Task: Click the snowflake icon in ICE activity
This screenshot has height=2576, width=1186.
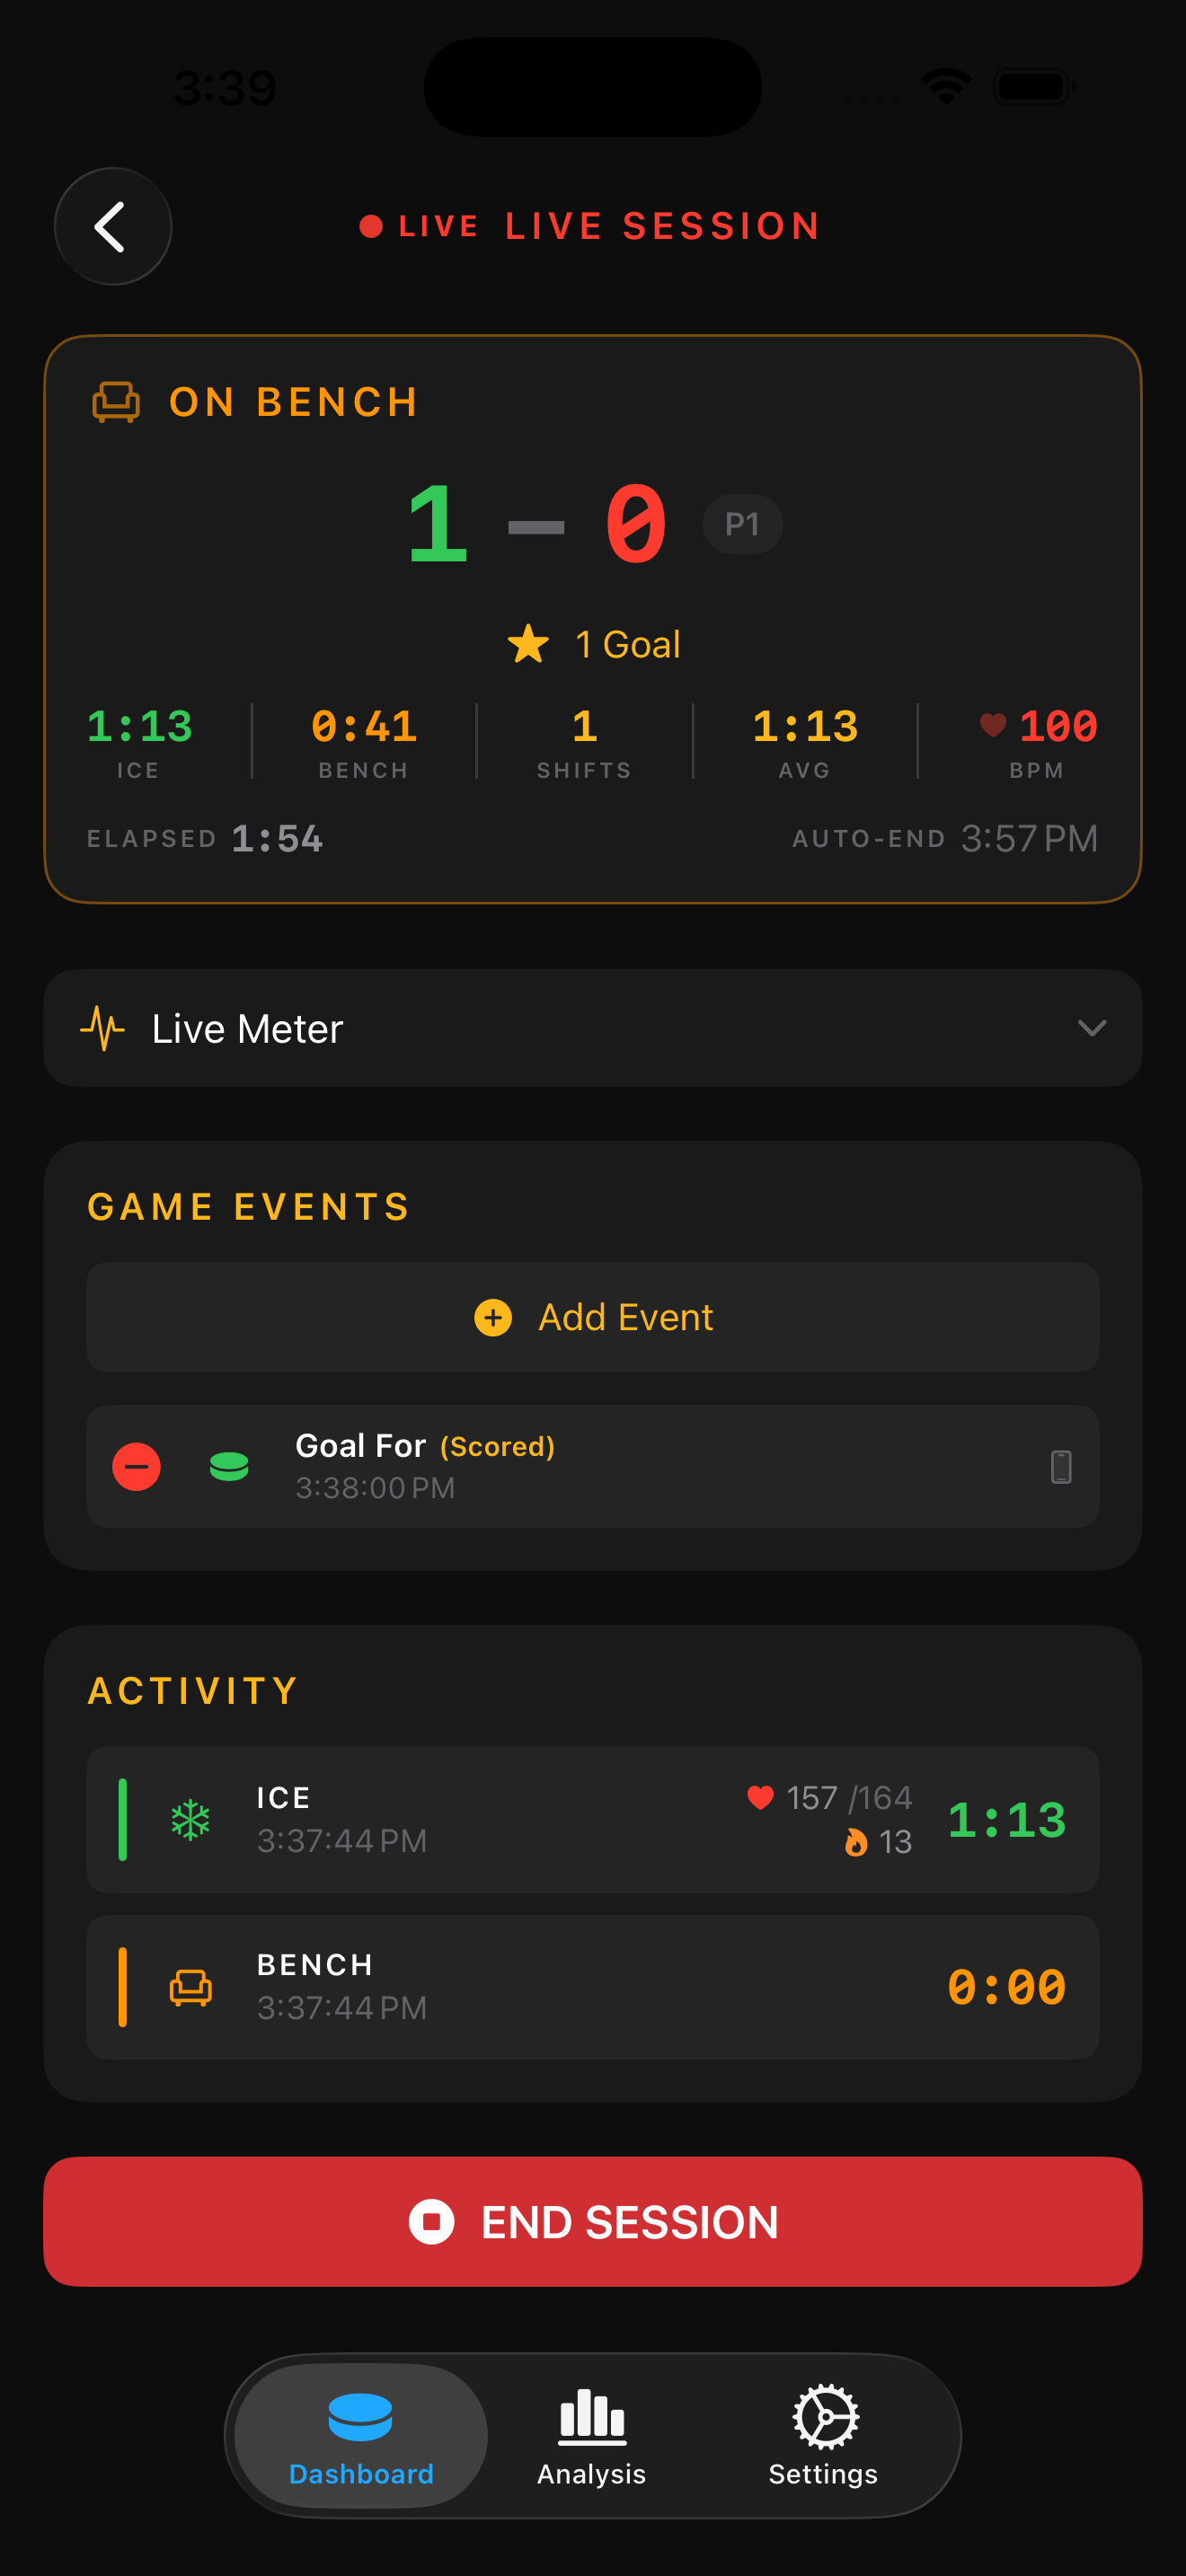Action: click(190, 1819)
